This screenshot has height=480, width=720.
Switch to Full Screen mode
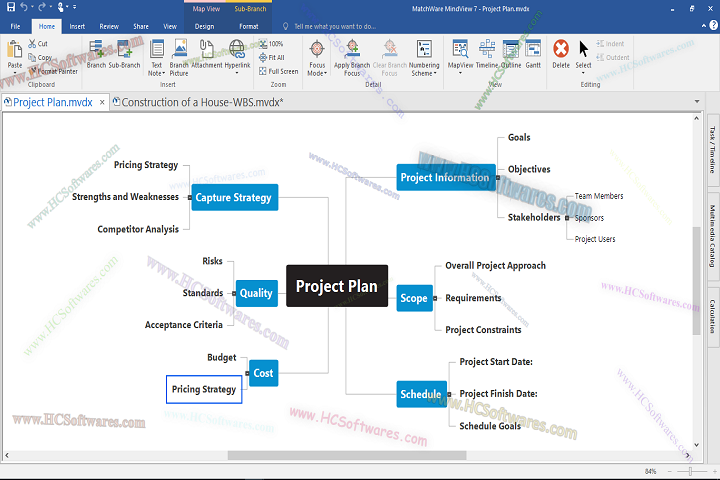point(279,71)
